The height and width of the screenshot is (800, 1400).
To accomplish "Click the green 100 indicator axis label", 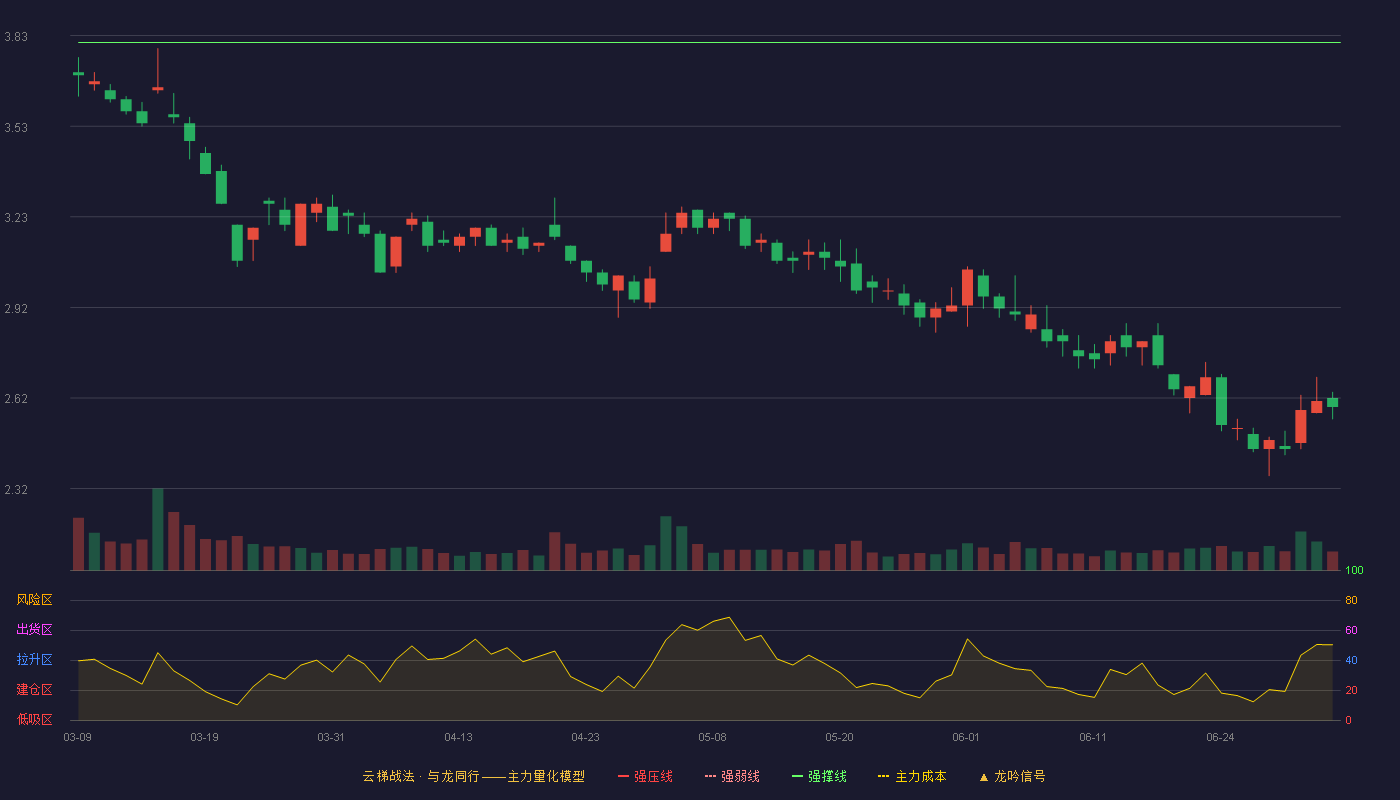I will tap(1354, 571).
